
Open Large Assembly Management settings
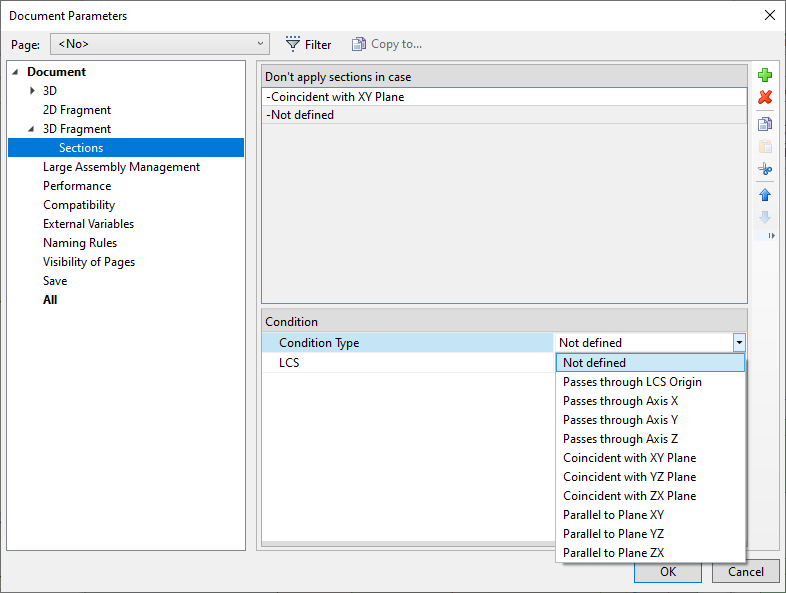(121, 167)
